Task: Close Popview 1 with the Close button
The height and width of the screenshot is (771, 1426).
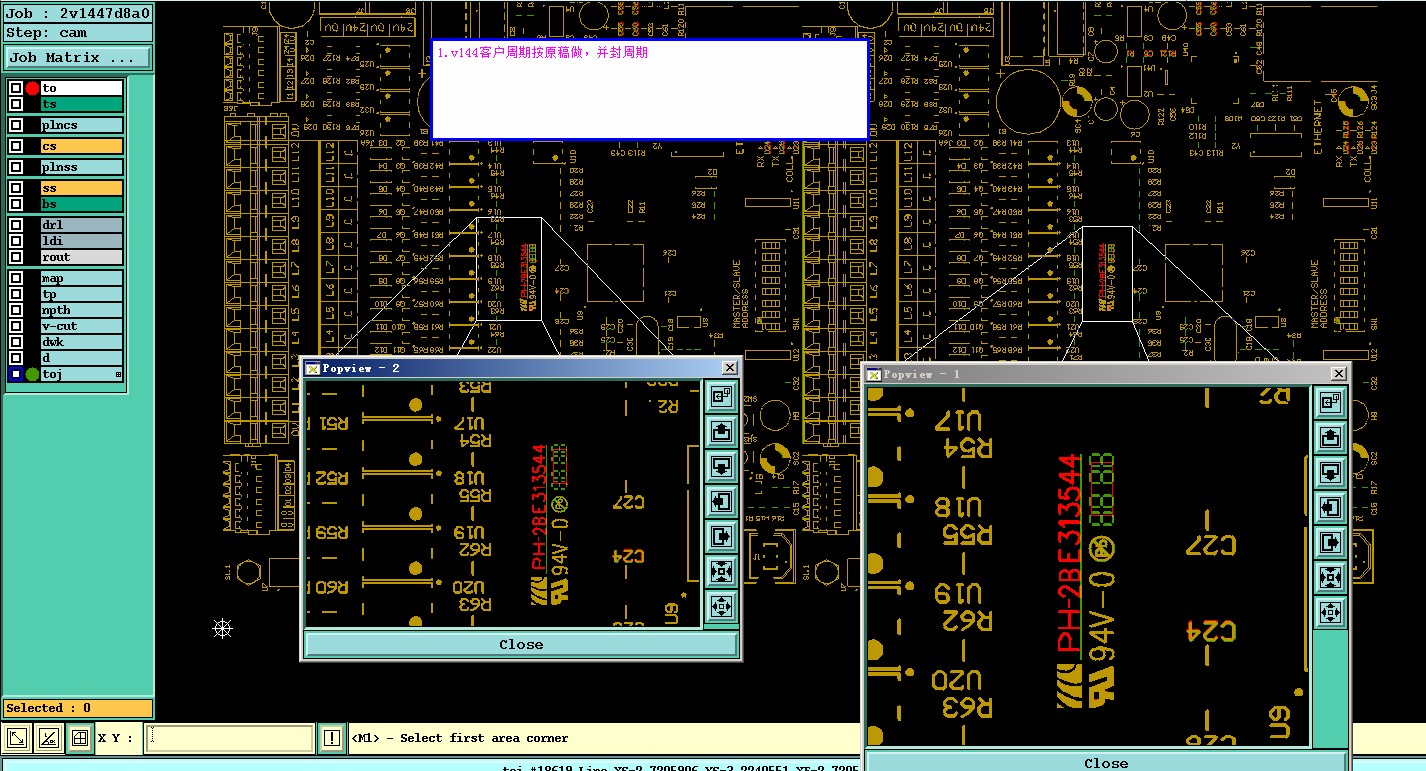Action: [x=1106, y=762]
